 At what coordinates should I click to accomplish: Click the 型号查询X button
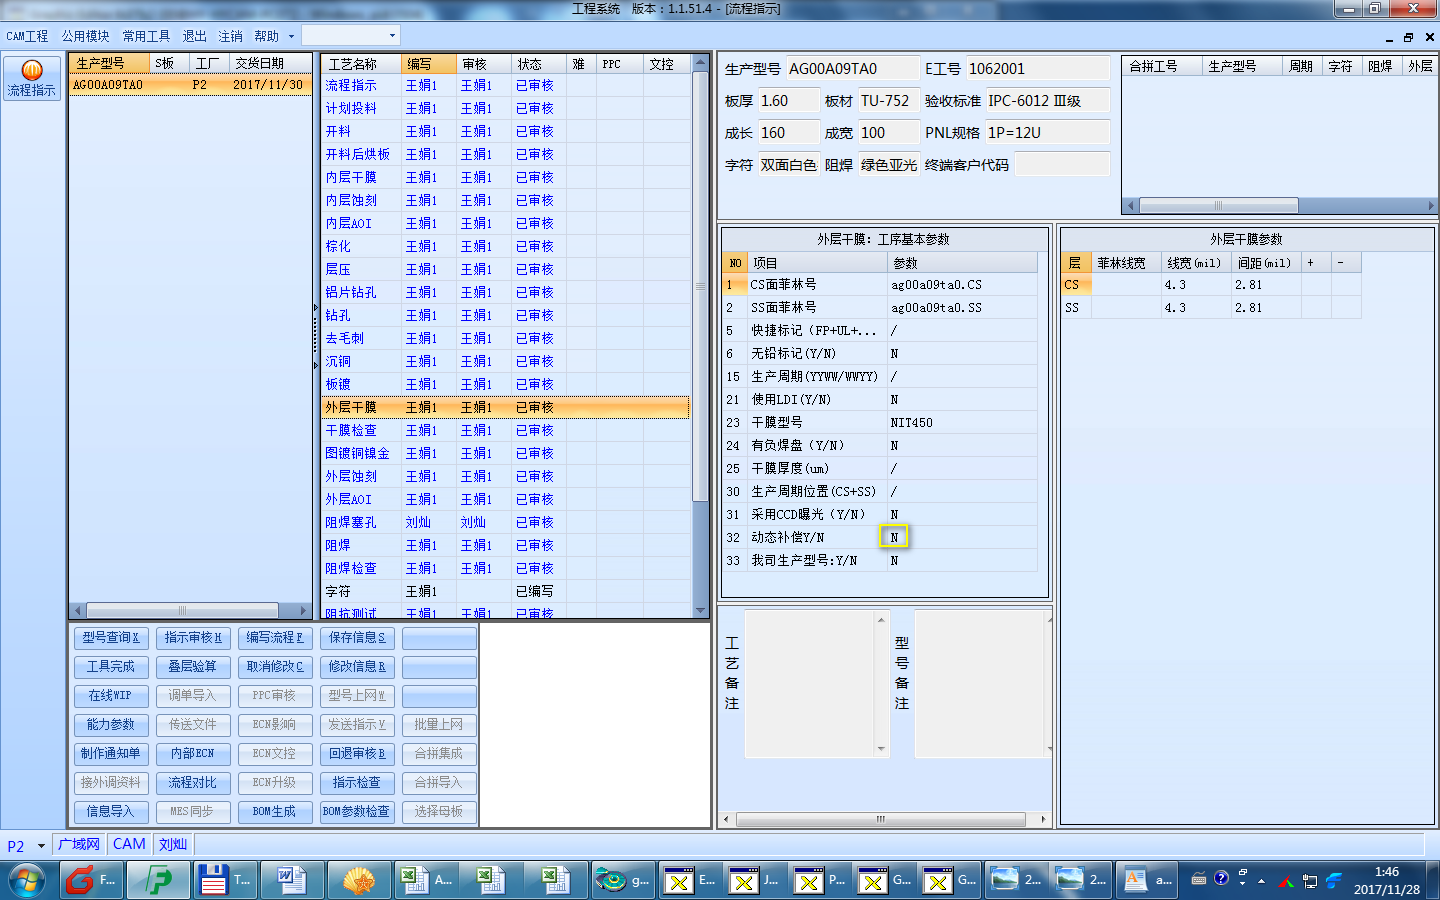pos(111,638)
